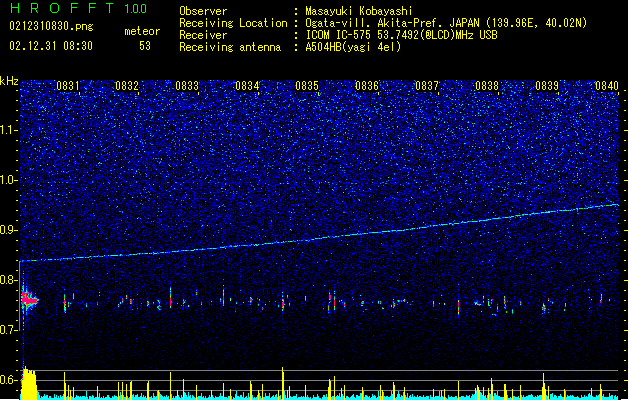Click the 0834 time marker

tap(247, 86)
